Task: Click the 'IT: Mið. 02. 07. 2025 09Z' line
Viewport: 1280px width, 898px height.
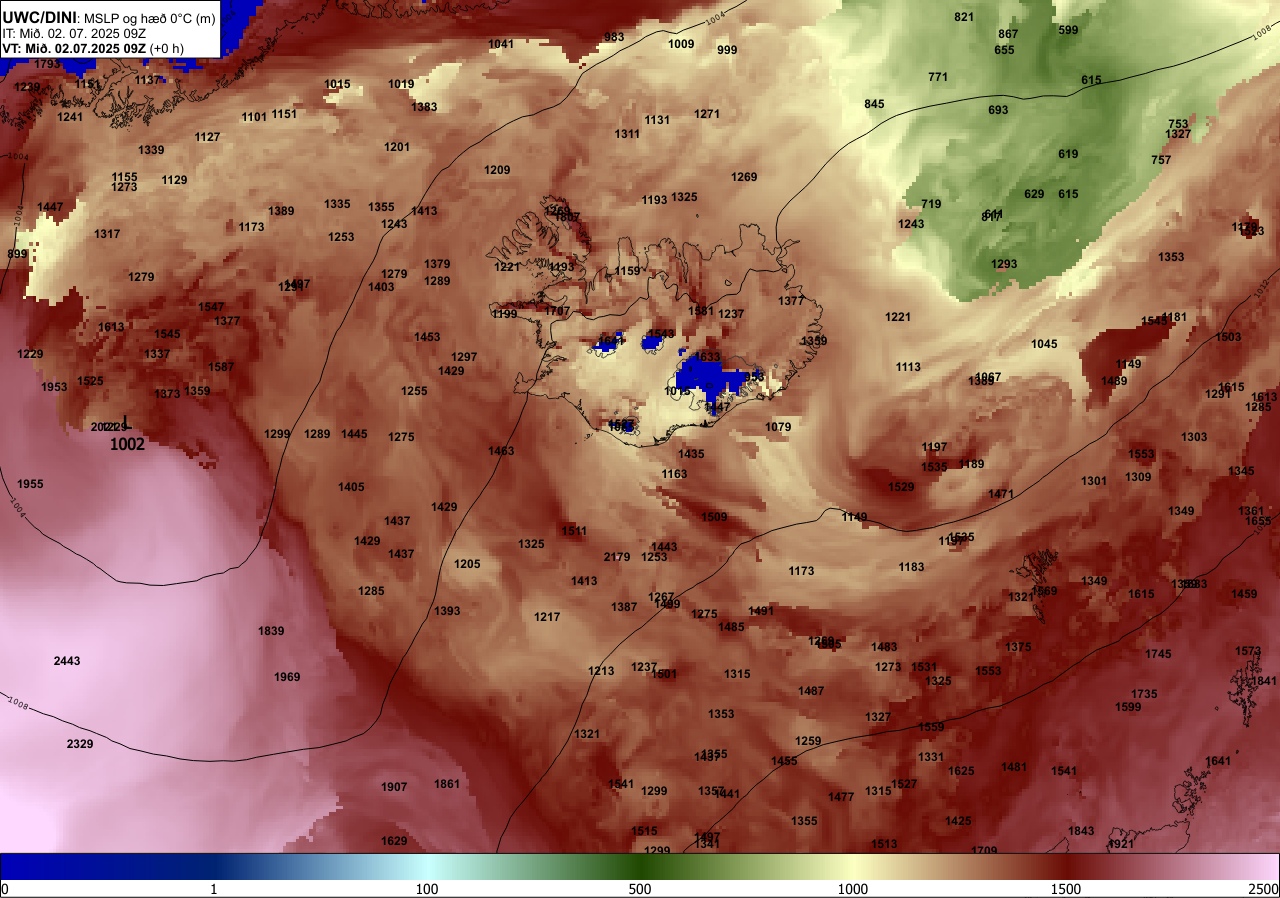Action: coord(74,33)
